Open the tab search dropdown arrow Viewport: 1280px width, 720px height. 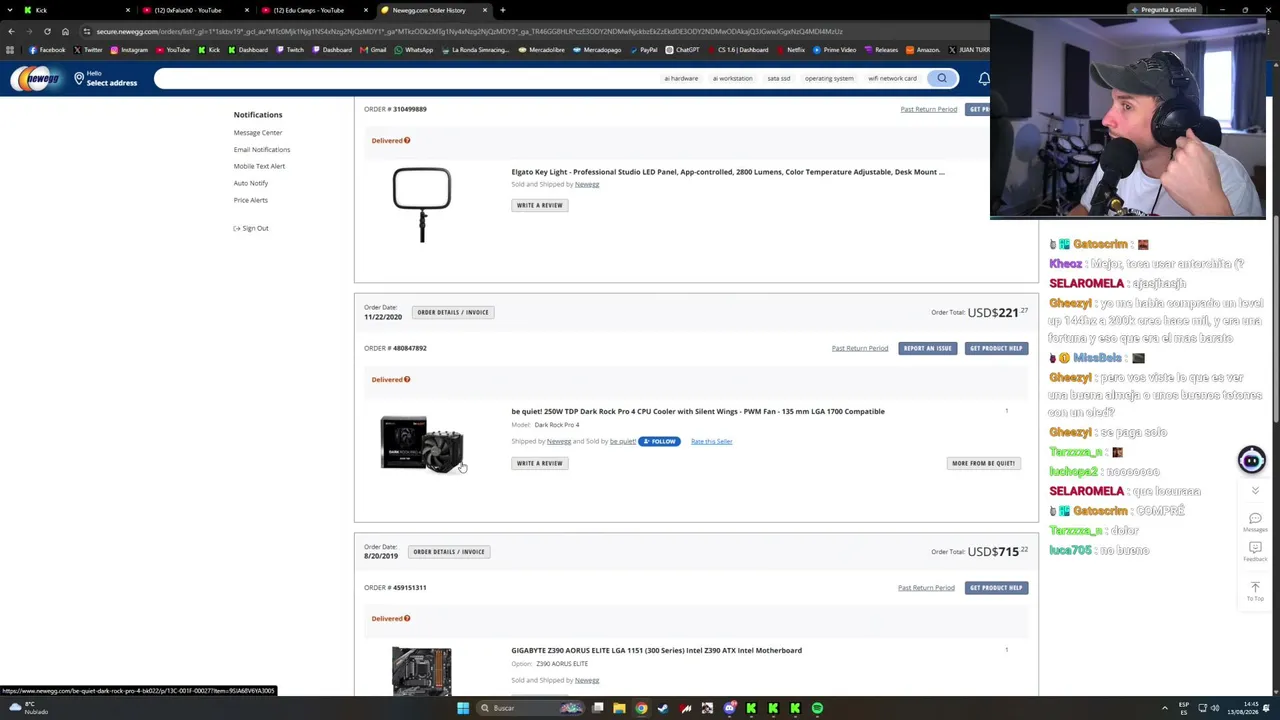click(10, 10)
